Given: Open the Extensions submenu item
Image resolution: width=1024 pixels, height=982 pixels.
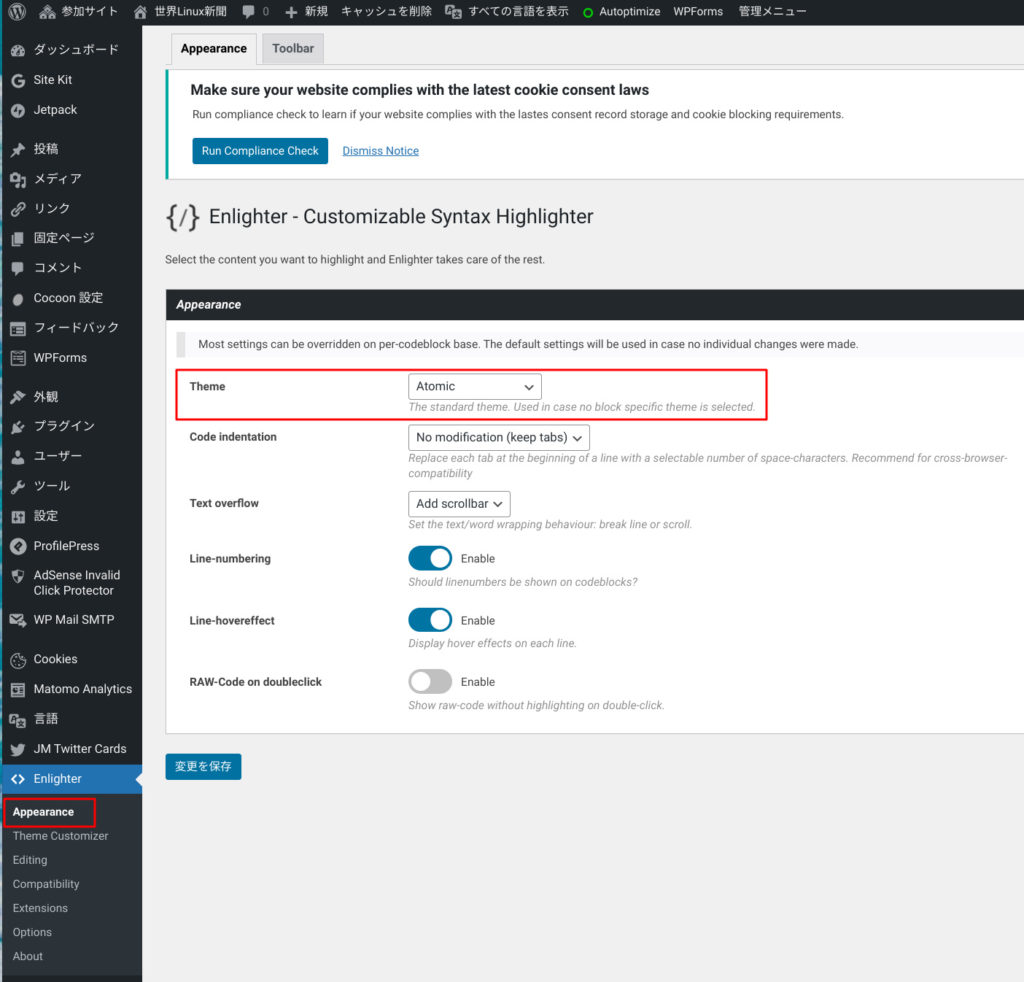Looking at the screenshot, I should [x=40, y=908].
